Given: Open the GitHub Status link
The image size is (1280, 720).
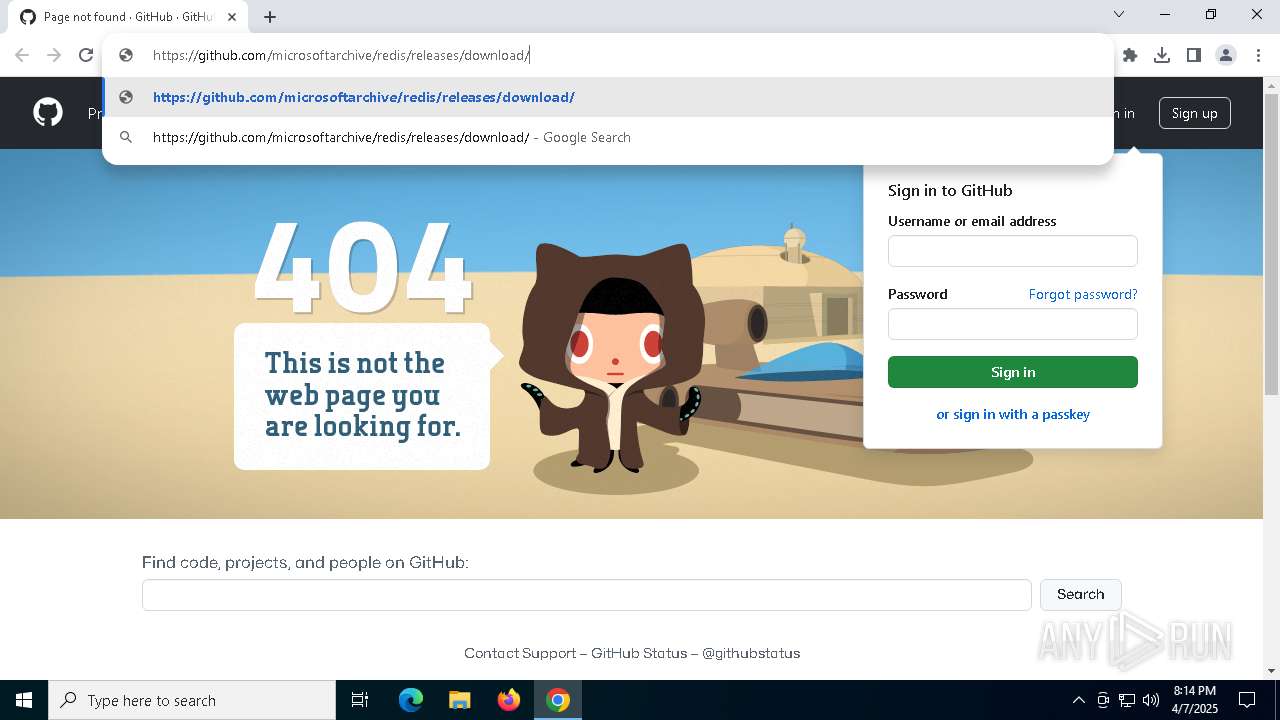Looking at the screenshot, I should click(639, 653).
